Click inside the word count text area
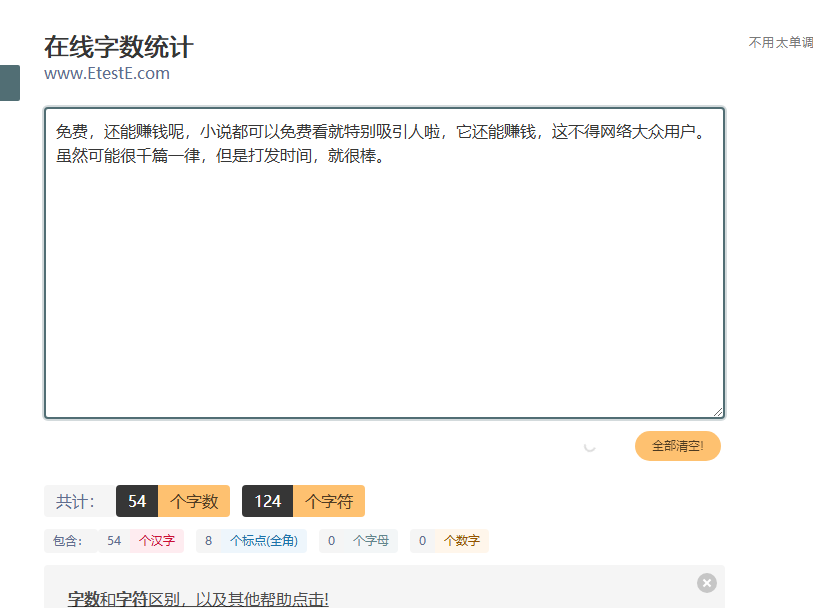This screenshot has height=608, width=813. point(384,263)
